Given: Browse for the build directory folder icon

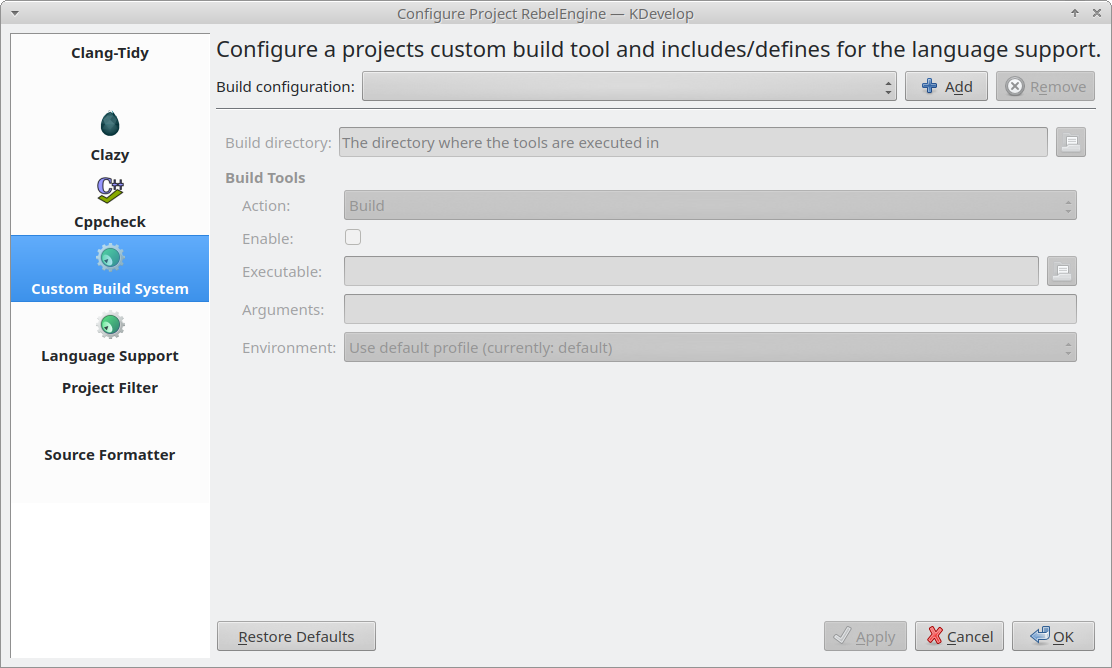Looking at the screenshot, I should (1071, 143).
